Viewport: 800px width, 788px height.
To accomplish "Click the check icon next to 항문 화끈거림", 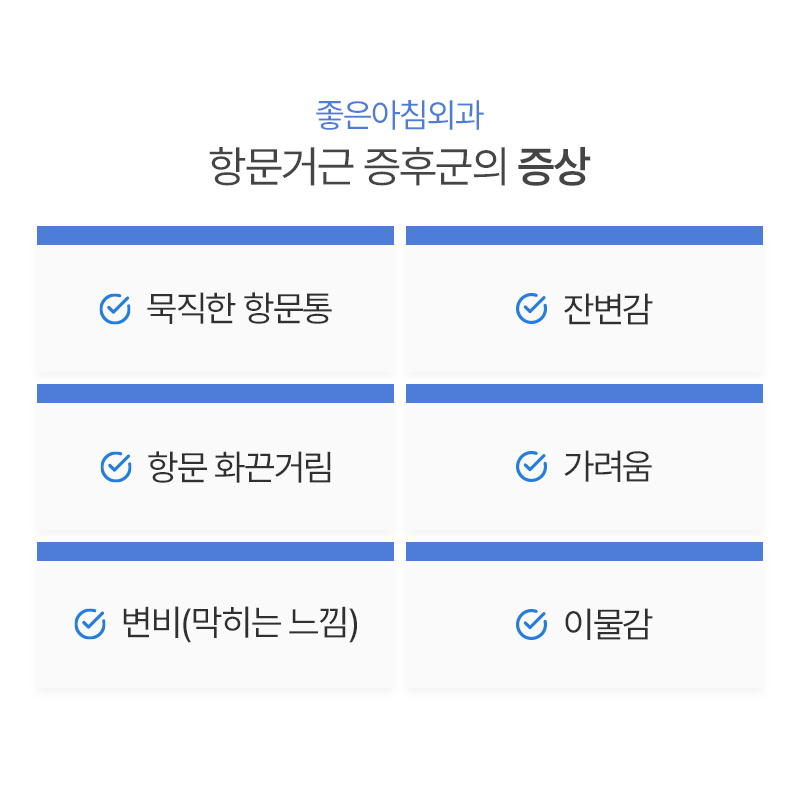I will point(116,466).
